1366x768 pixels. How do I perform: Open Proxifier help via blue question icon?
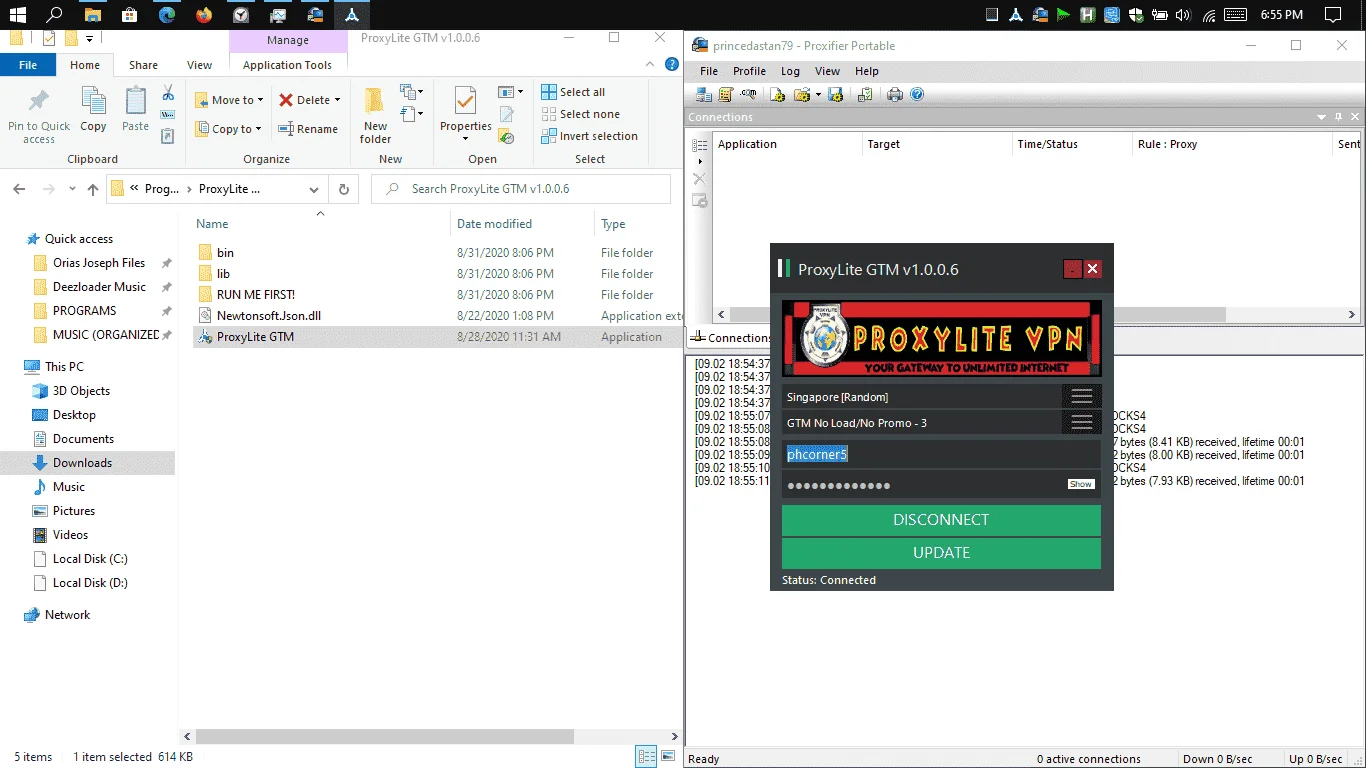tap(917, 95)
